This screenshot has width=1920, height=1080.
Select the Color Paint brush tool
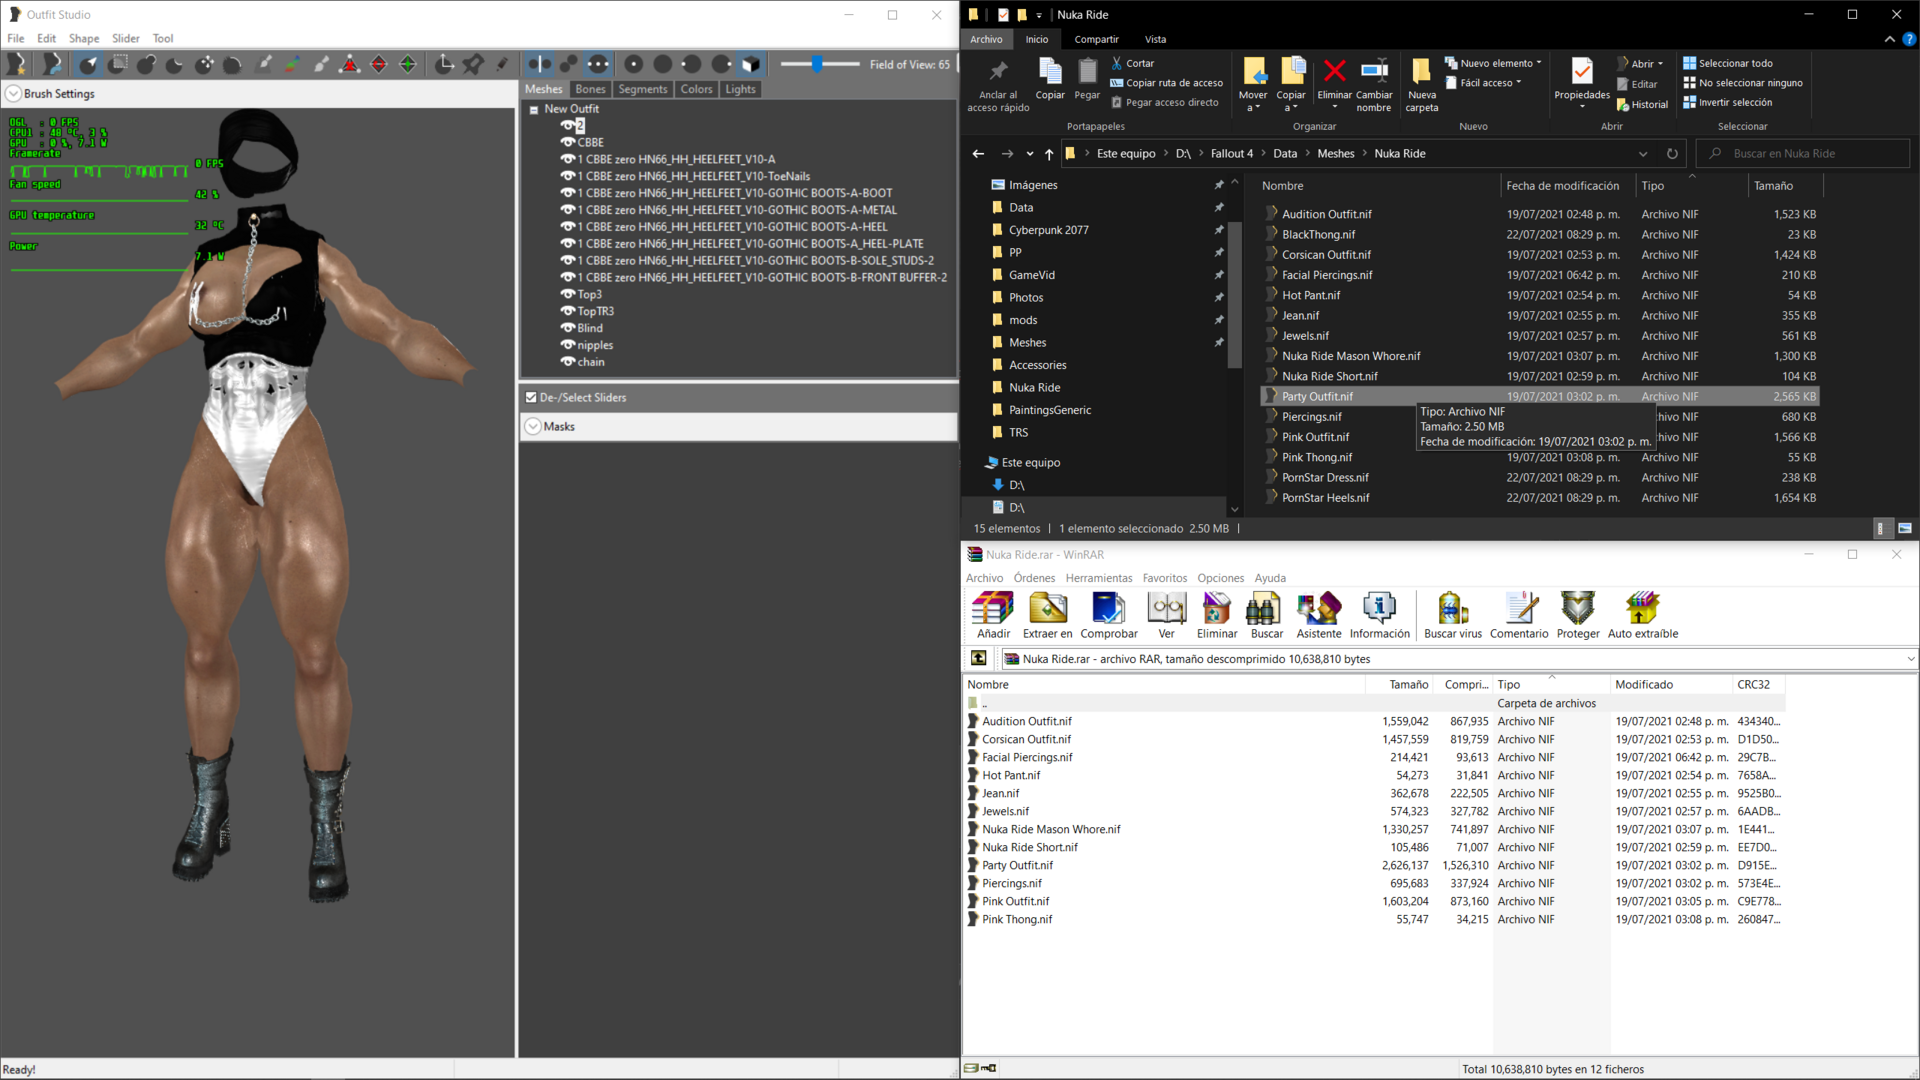click(292, 64)
